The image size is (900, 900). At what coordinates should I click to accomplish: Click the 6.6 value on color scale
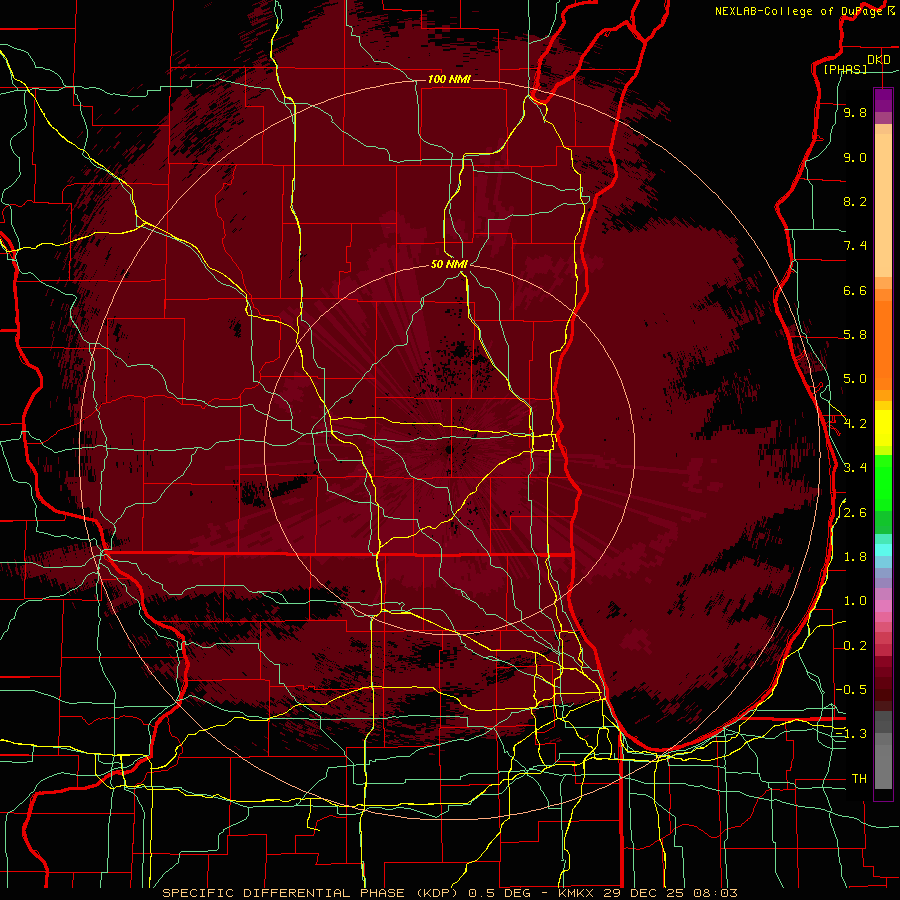coord(855,290)
